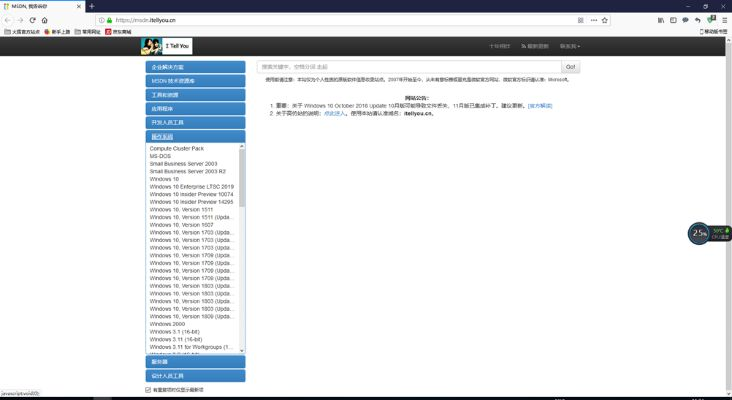Expand the MSDN 技术资源库 panel
Image resolution: width=732 pixels, height=400 pixels.
click(195, 81)
